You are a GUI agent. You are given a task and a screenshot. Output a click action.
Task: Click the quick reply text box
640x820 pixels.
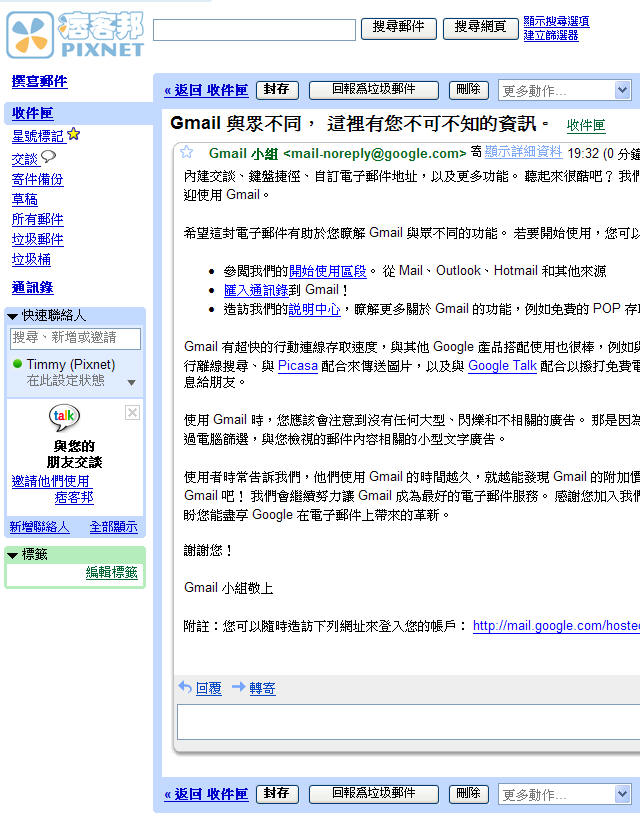(408, 722)
